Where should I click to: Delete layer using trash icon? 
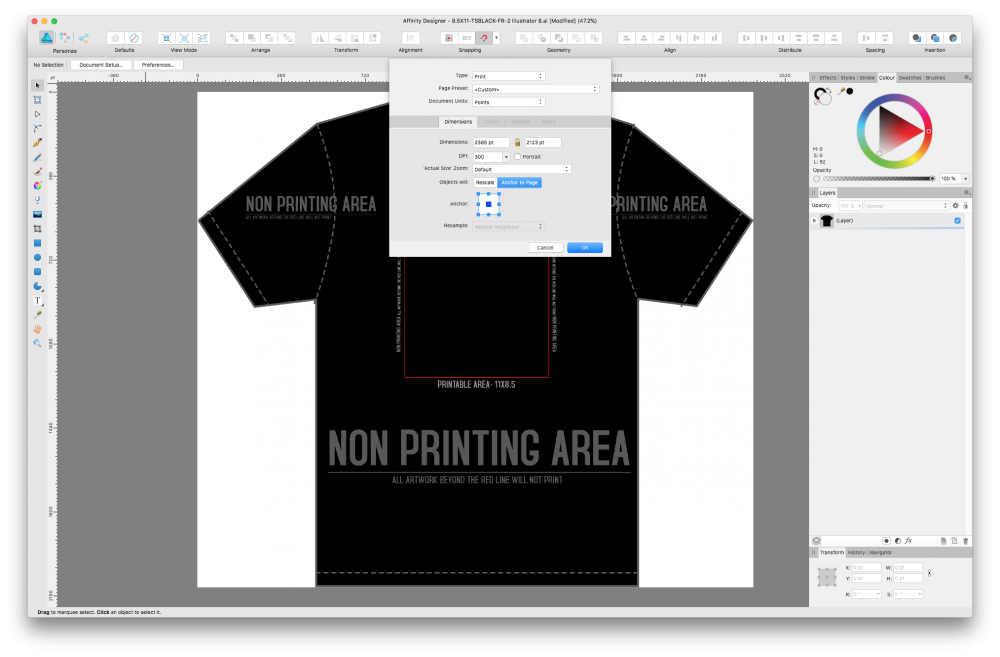[966, 541]
